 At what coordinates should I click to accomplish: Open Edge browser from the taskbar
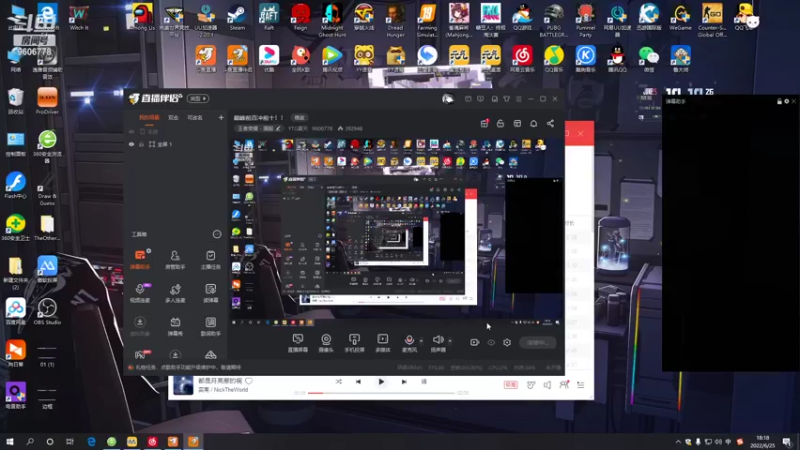(91, 441)
